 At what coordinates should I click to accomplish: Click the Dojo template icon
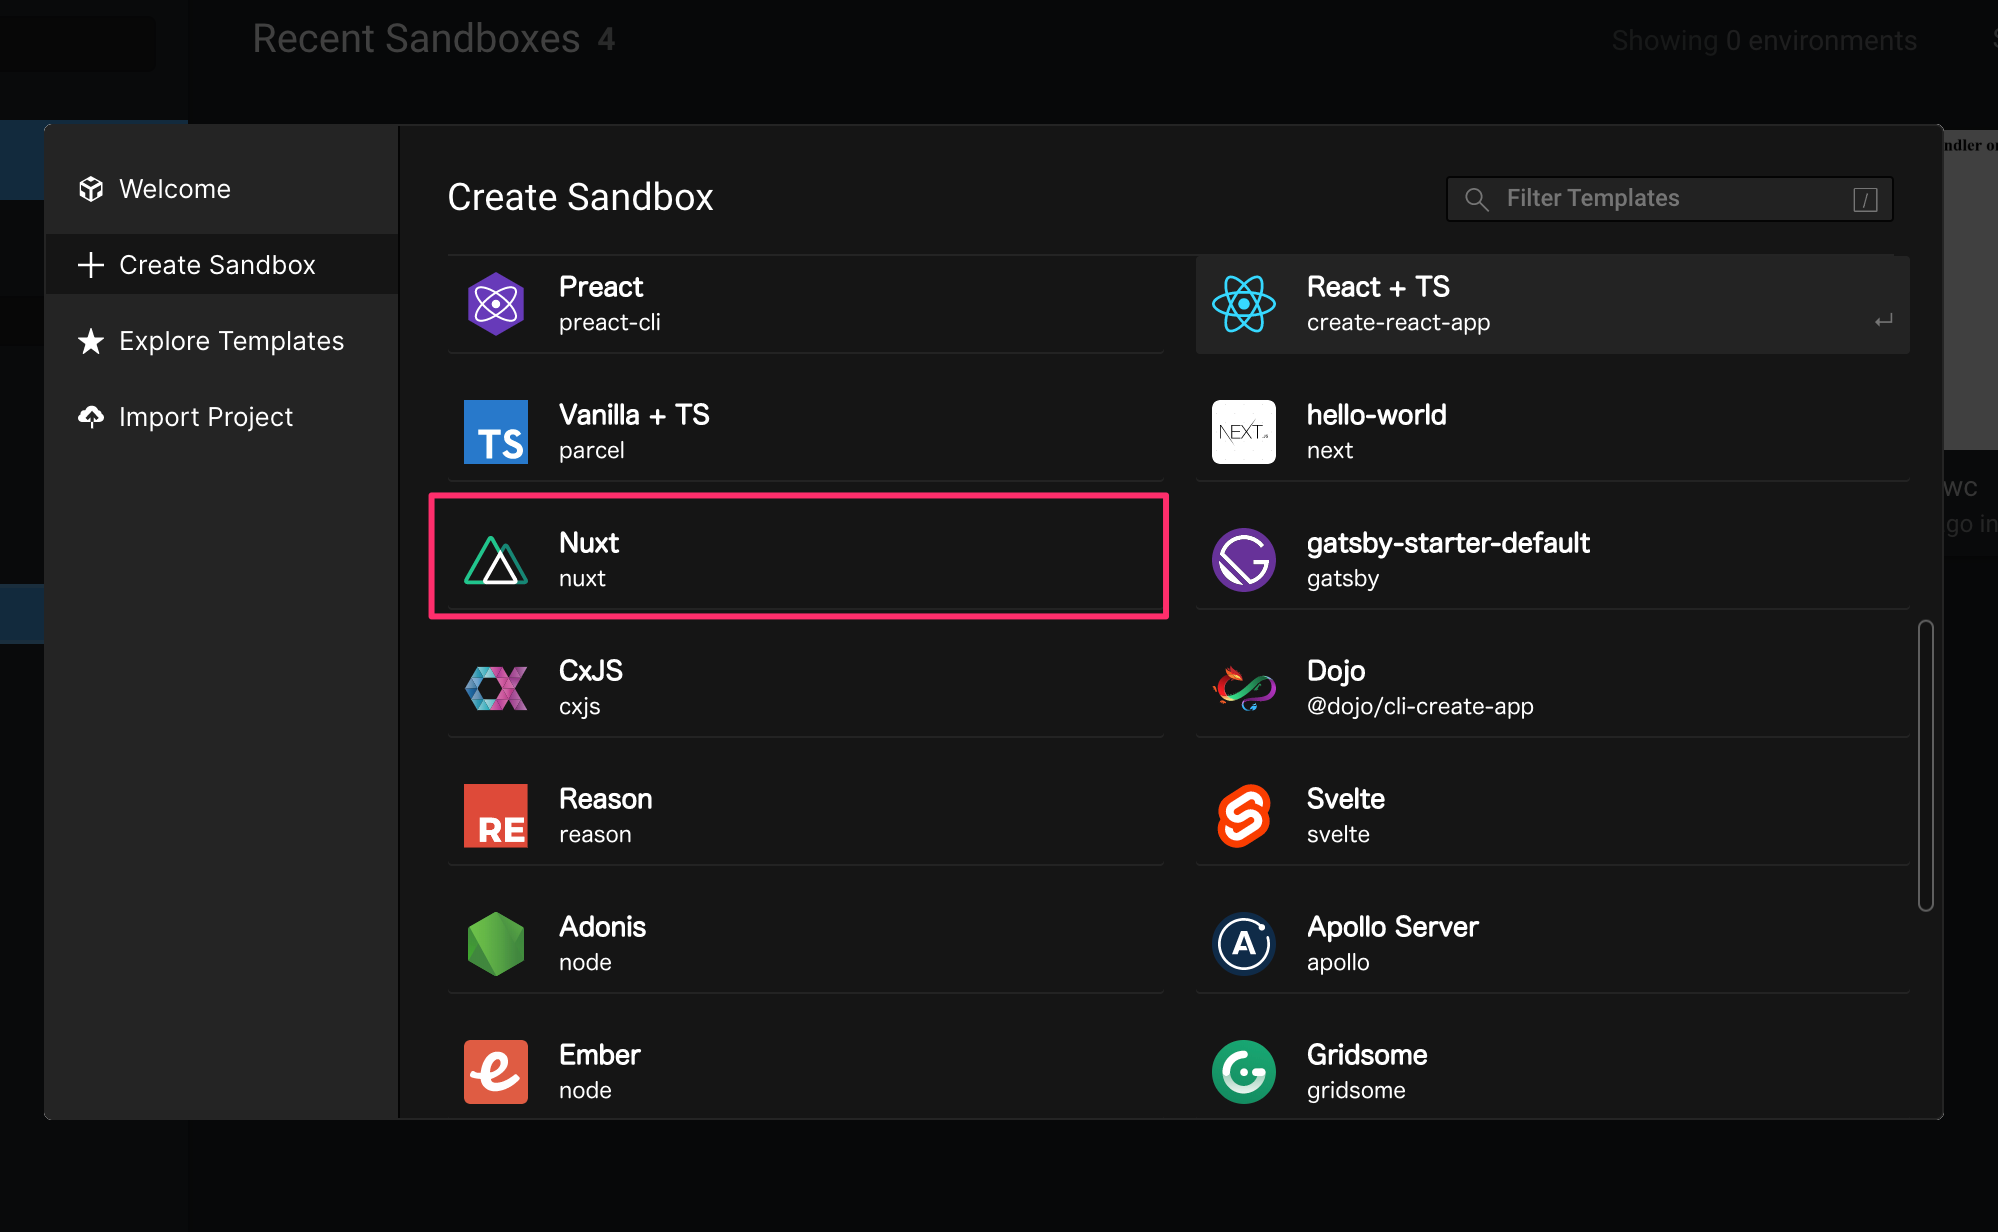(1243, 687)
